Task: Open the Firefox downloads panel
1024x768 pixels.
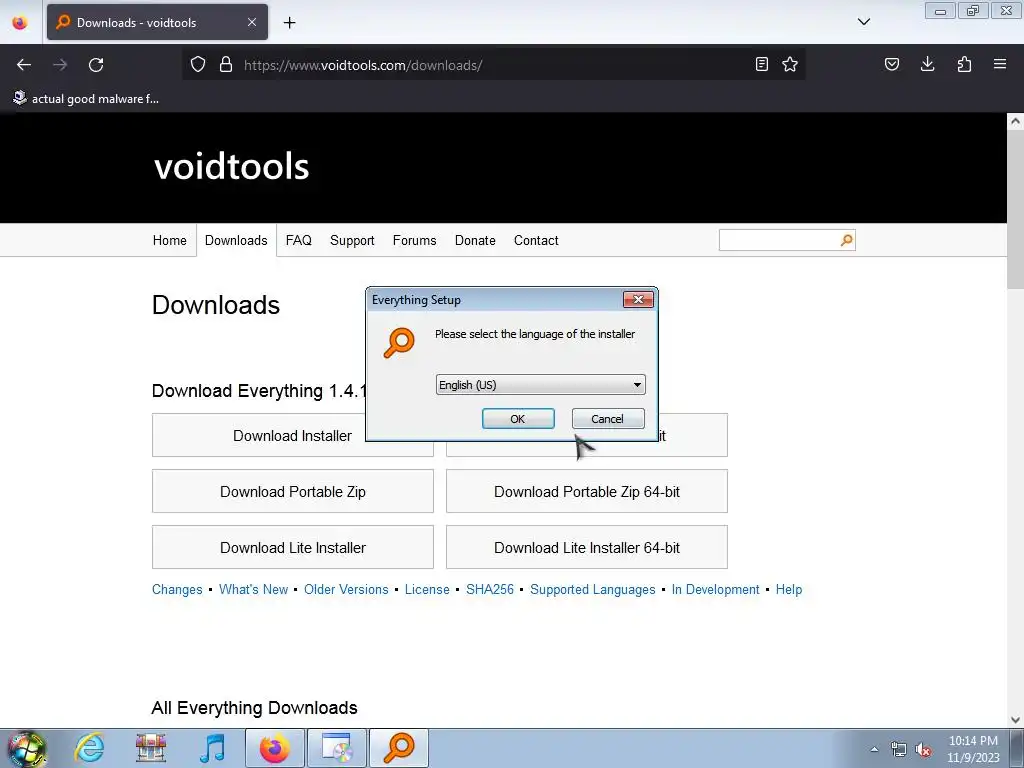Action: click(x=927, y=64)
